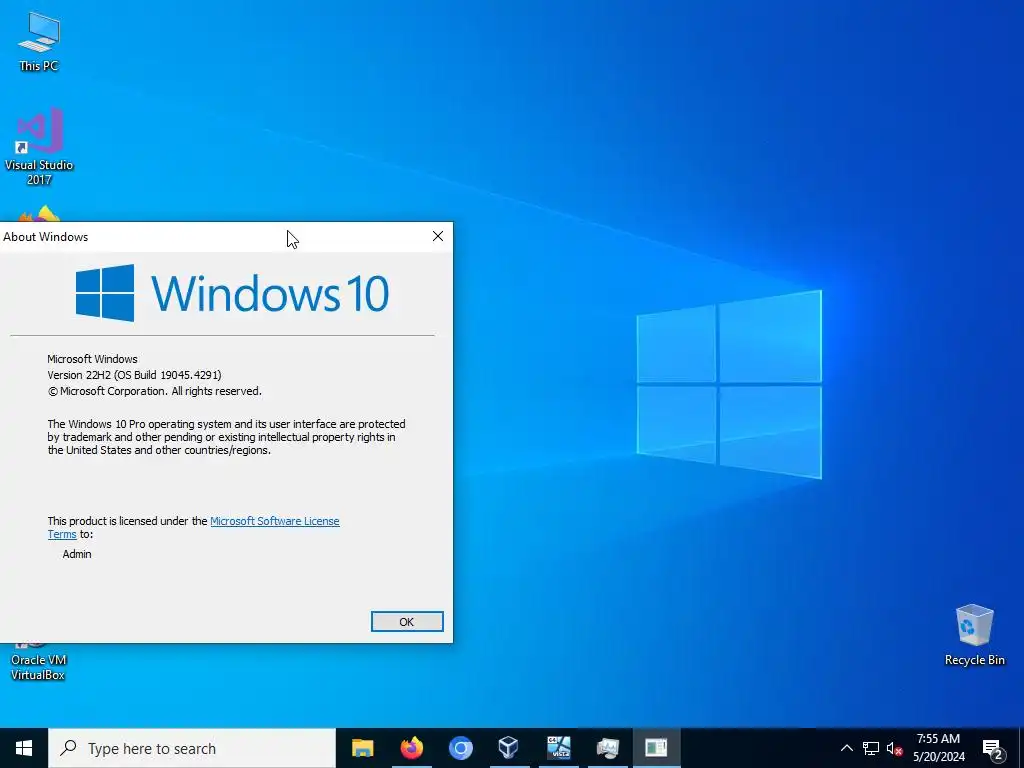This screenshot has height=768, width=1024.
Task: Click the Version 22H2 build text
Action: pos(135,375)
